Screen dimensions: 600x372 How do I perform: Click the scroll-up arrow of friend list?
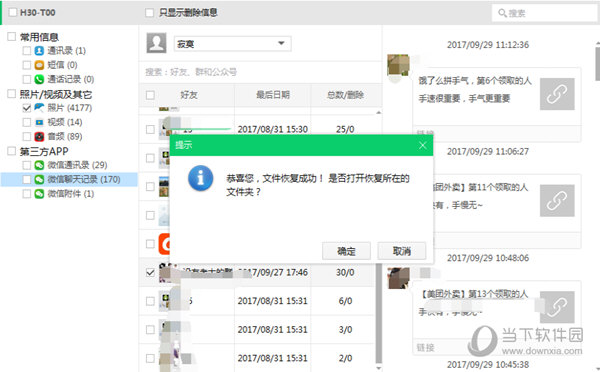point(379,112)
